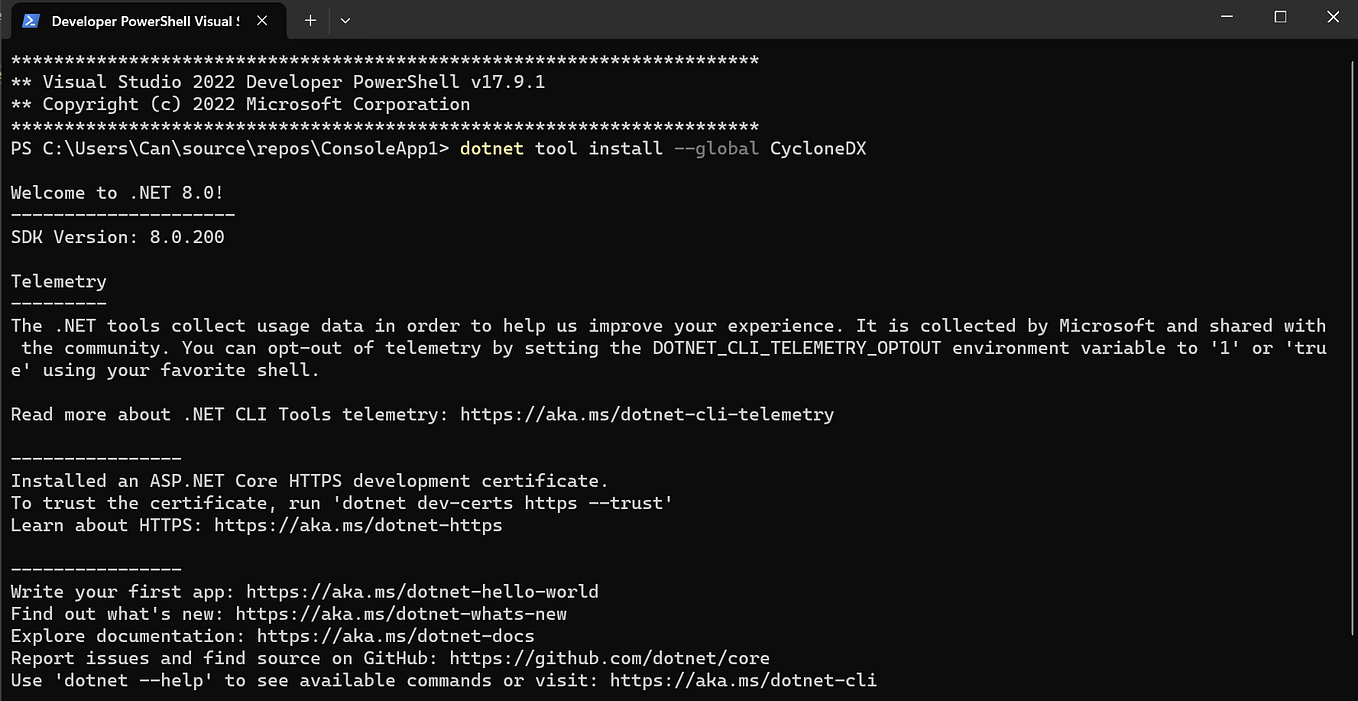Open the dotnet-cli-telemetry link
The width and height of the screenshot is (1358, 701).
pyautogui.click(x=645, y=414)
